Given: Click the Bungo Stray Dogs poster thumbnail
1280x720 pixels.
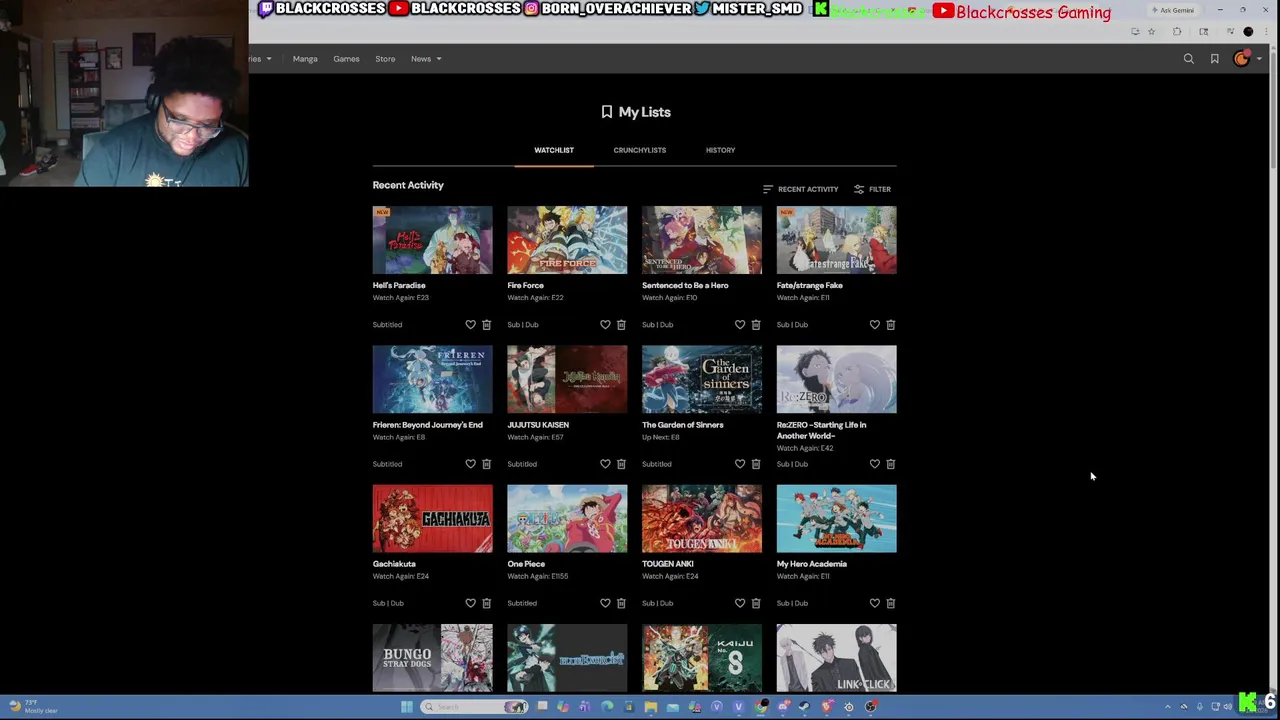Looking at the screenshot, I should (x=433, y=658).
